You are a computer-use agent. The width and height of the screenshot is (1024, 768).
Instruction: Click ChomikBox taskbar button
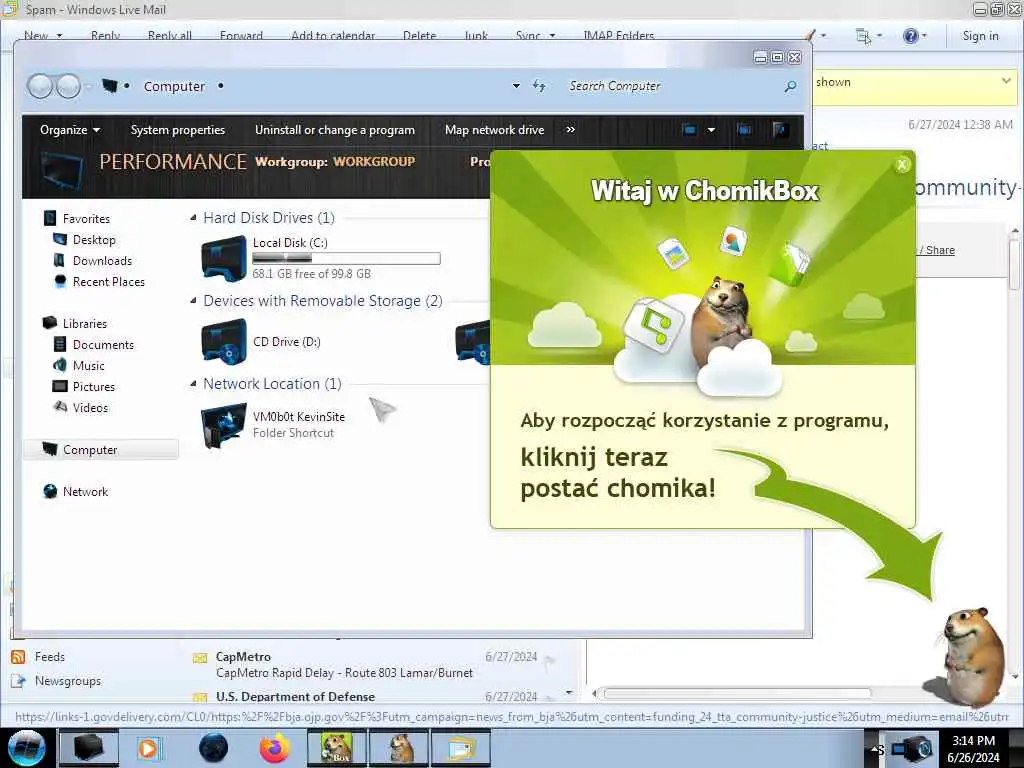coord(336,748)
